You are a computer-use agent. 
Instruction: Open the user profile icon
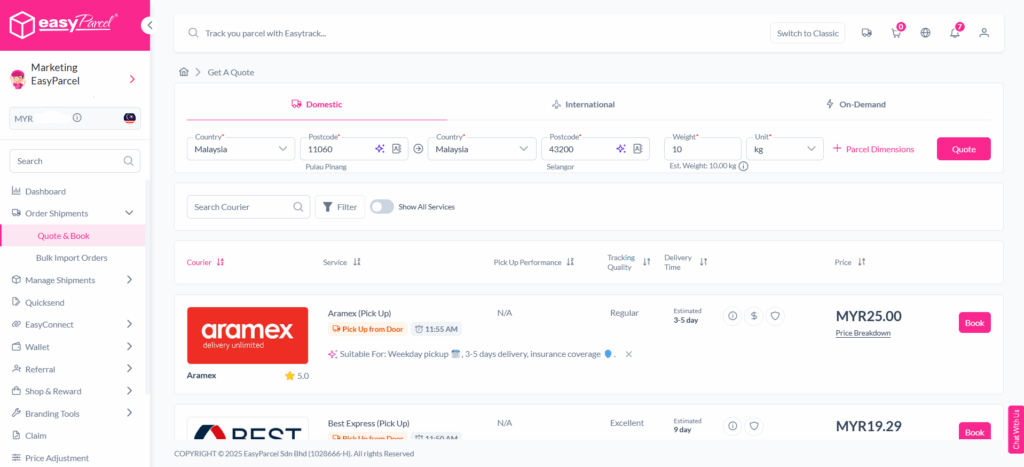pyautogui.click(x=984, y=33)
